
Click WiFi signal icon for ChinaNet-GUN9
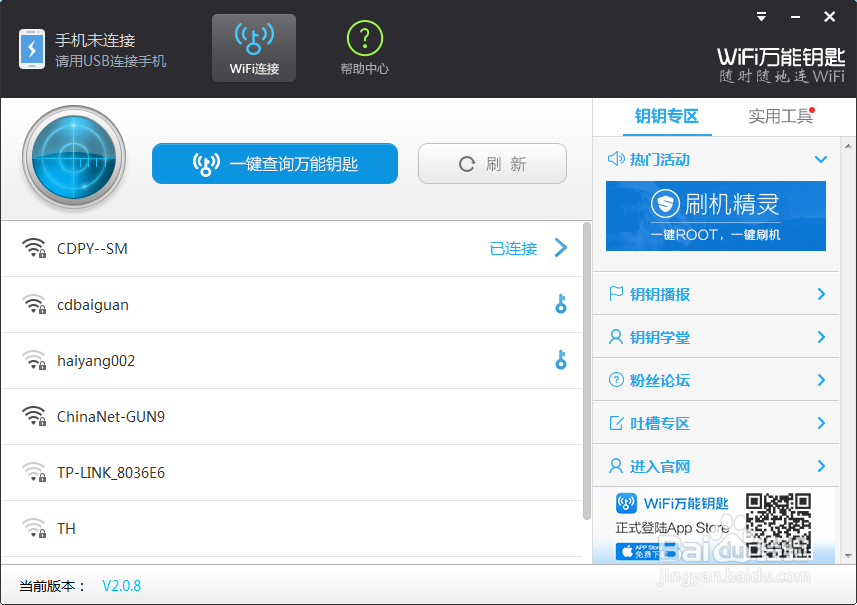[34, 416]
